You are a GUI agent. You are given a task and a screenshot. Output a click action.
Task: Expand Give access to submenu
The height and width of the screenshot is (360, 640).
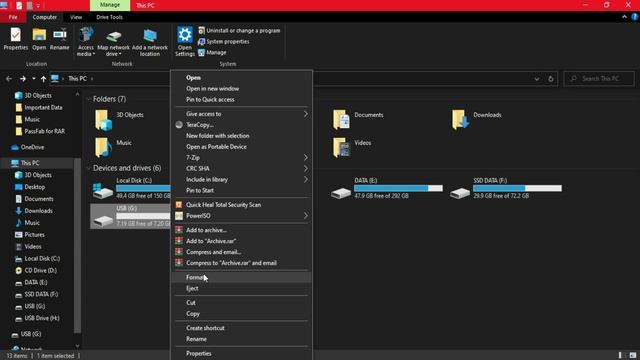click(242, 114)
